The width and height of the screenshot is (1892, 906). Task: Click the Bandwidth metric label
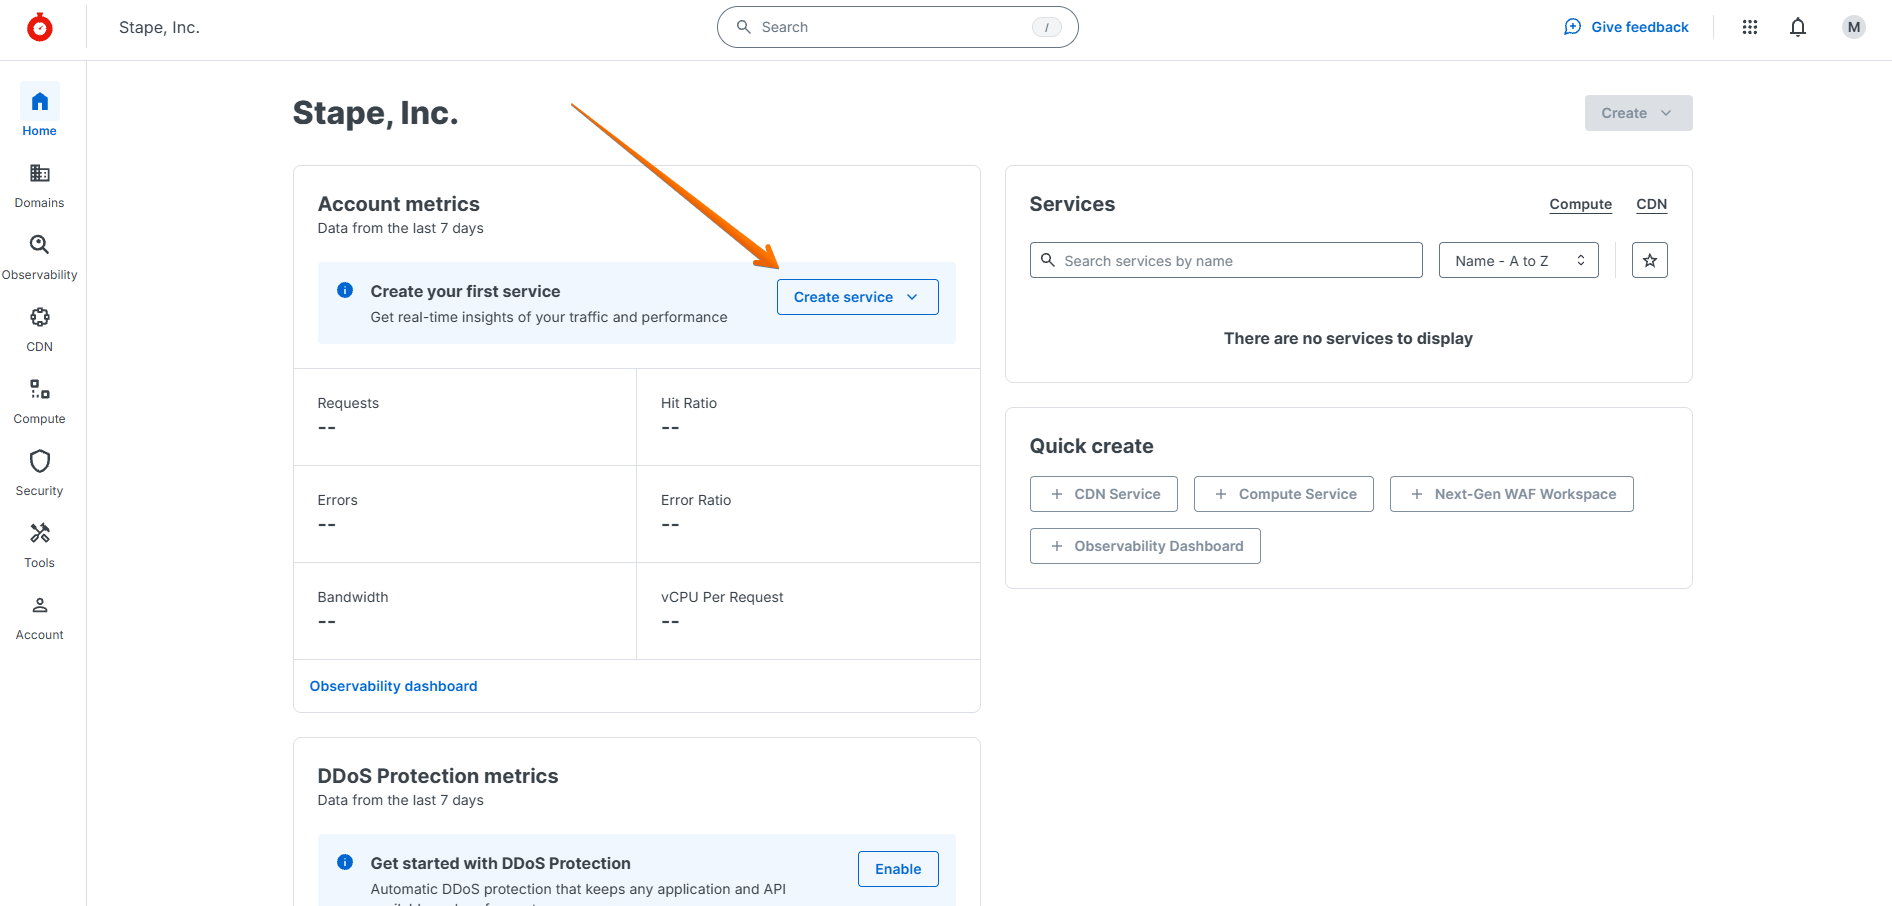tap(352, 597)
